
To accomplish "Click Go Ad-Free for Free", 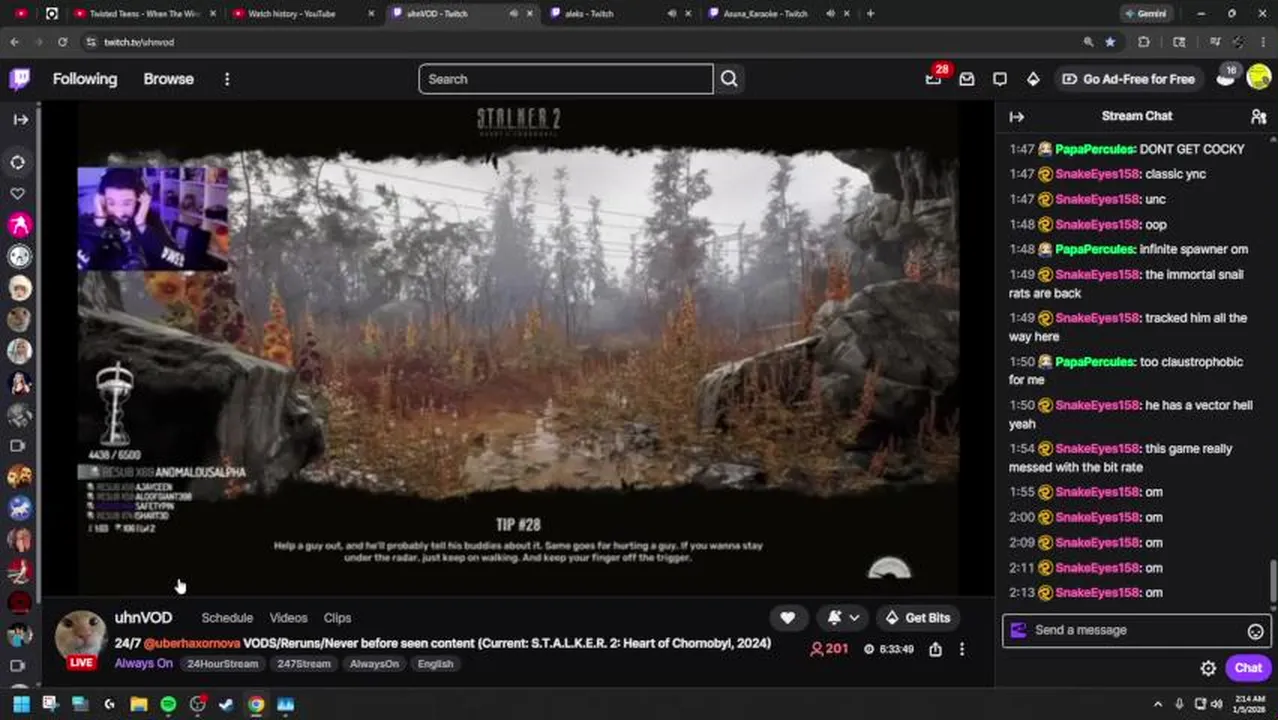I will (1129, 79).
